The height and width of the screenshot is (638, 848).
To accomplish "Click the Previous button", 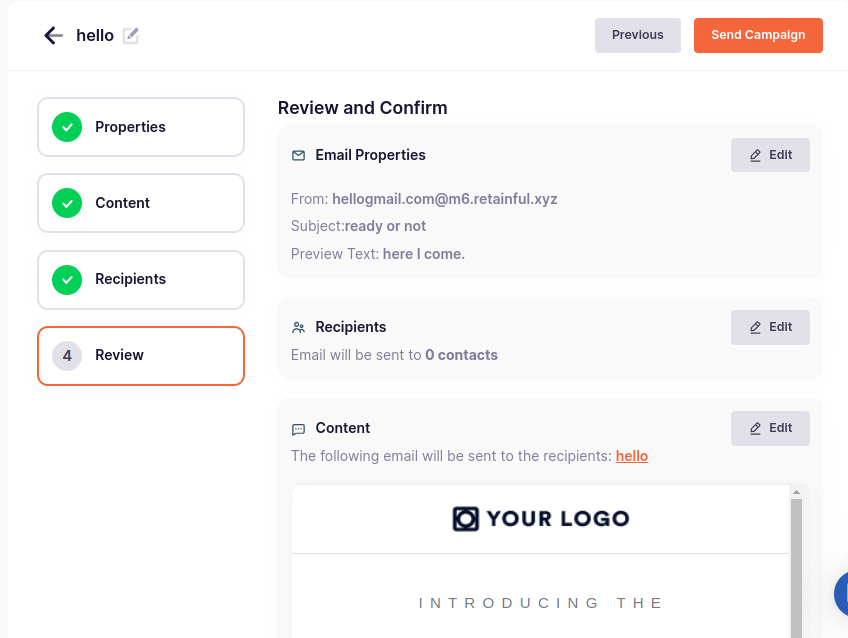I will 637,35.
